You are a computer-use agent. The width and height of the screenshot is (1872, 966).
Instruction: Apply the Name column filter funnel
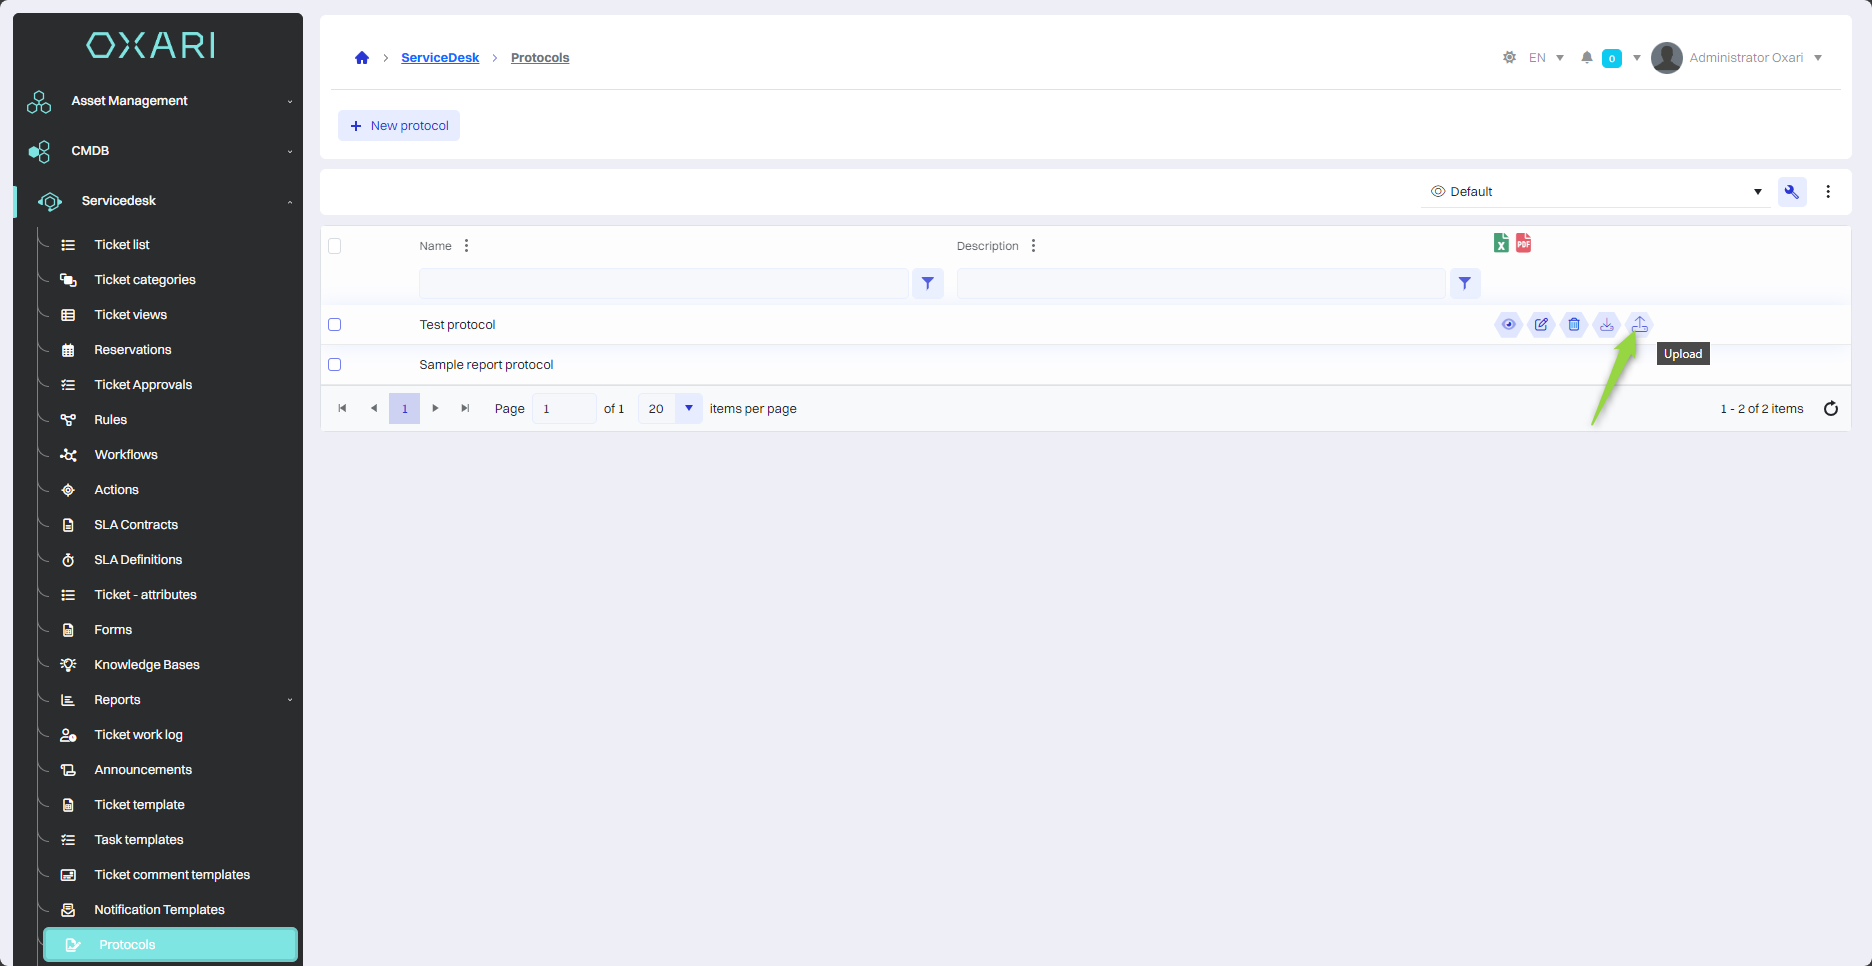928,283
